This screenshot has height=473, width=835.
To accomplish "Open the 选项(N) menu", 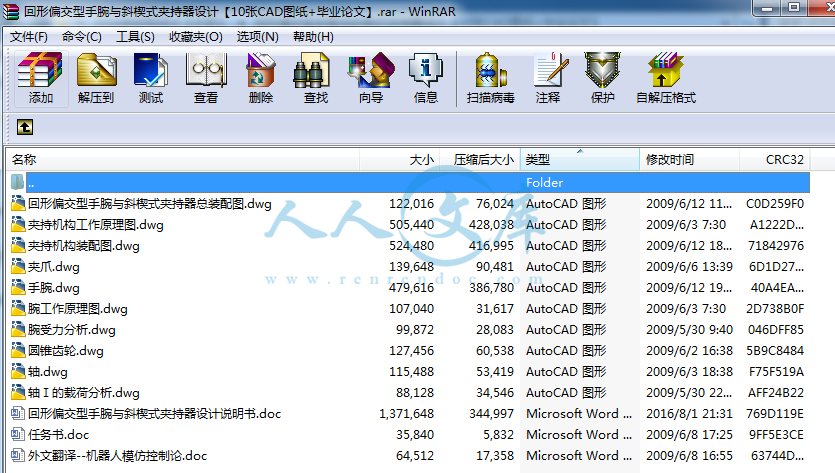I will [x=257, y=37].
